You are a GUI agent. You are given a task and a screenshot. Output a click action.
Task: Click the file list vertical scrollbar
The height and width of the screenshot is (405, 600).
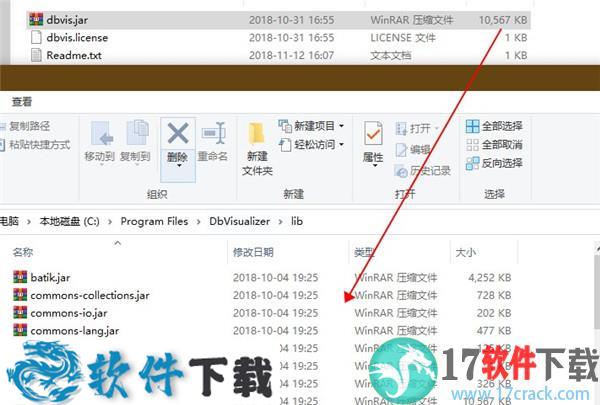597,291
